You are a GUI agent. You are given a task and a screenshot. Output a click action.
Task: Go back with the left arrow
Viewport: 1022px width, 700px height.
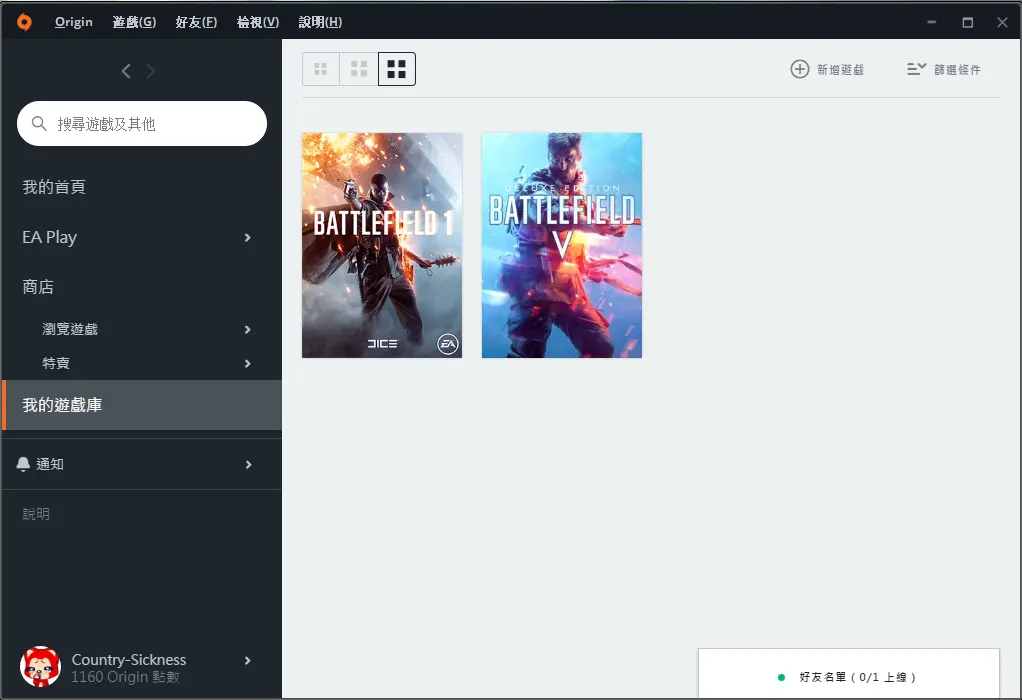(x=126, y=71)
